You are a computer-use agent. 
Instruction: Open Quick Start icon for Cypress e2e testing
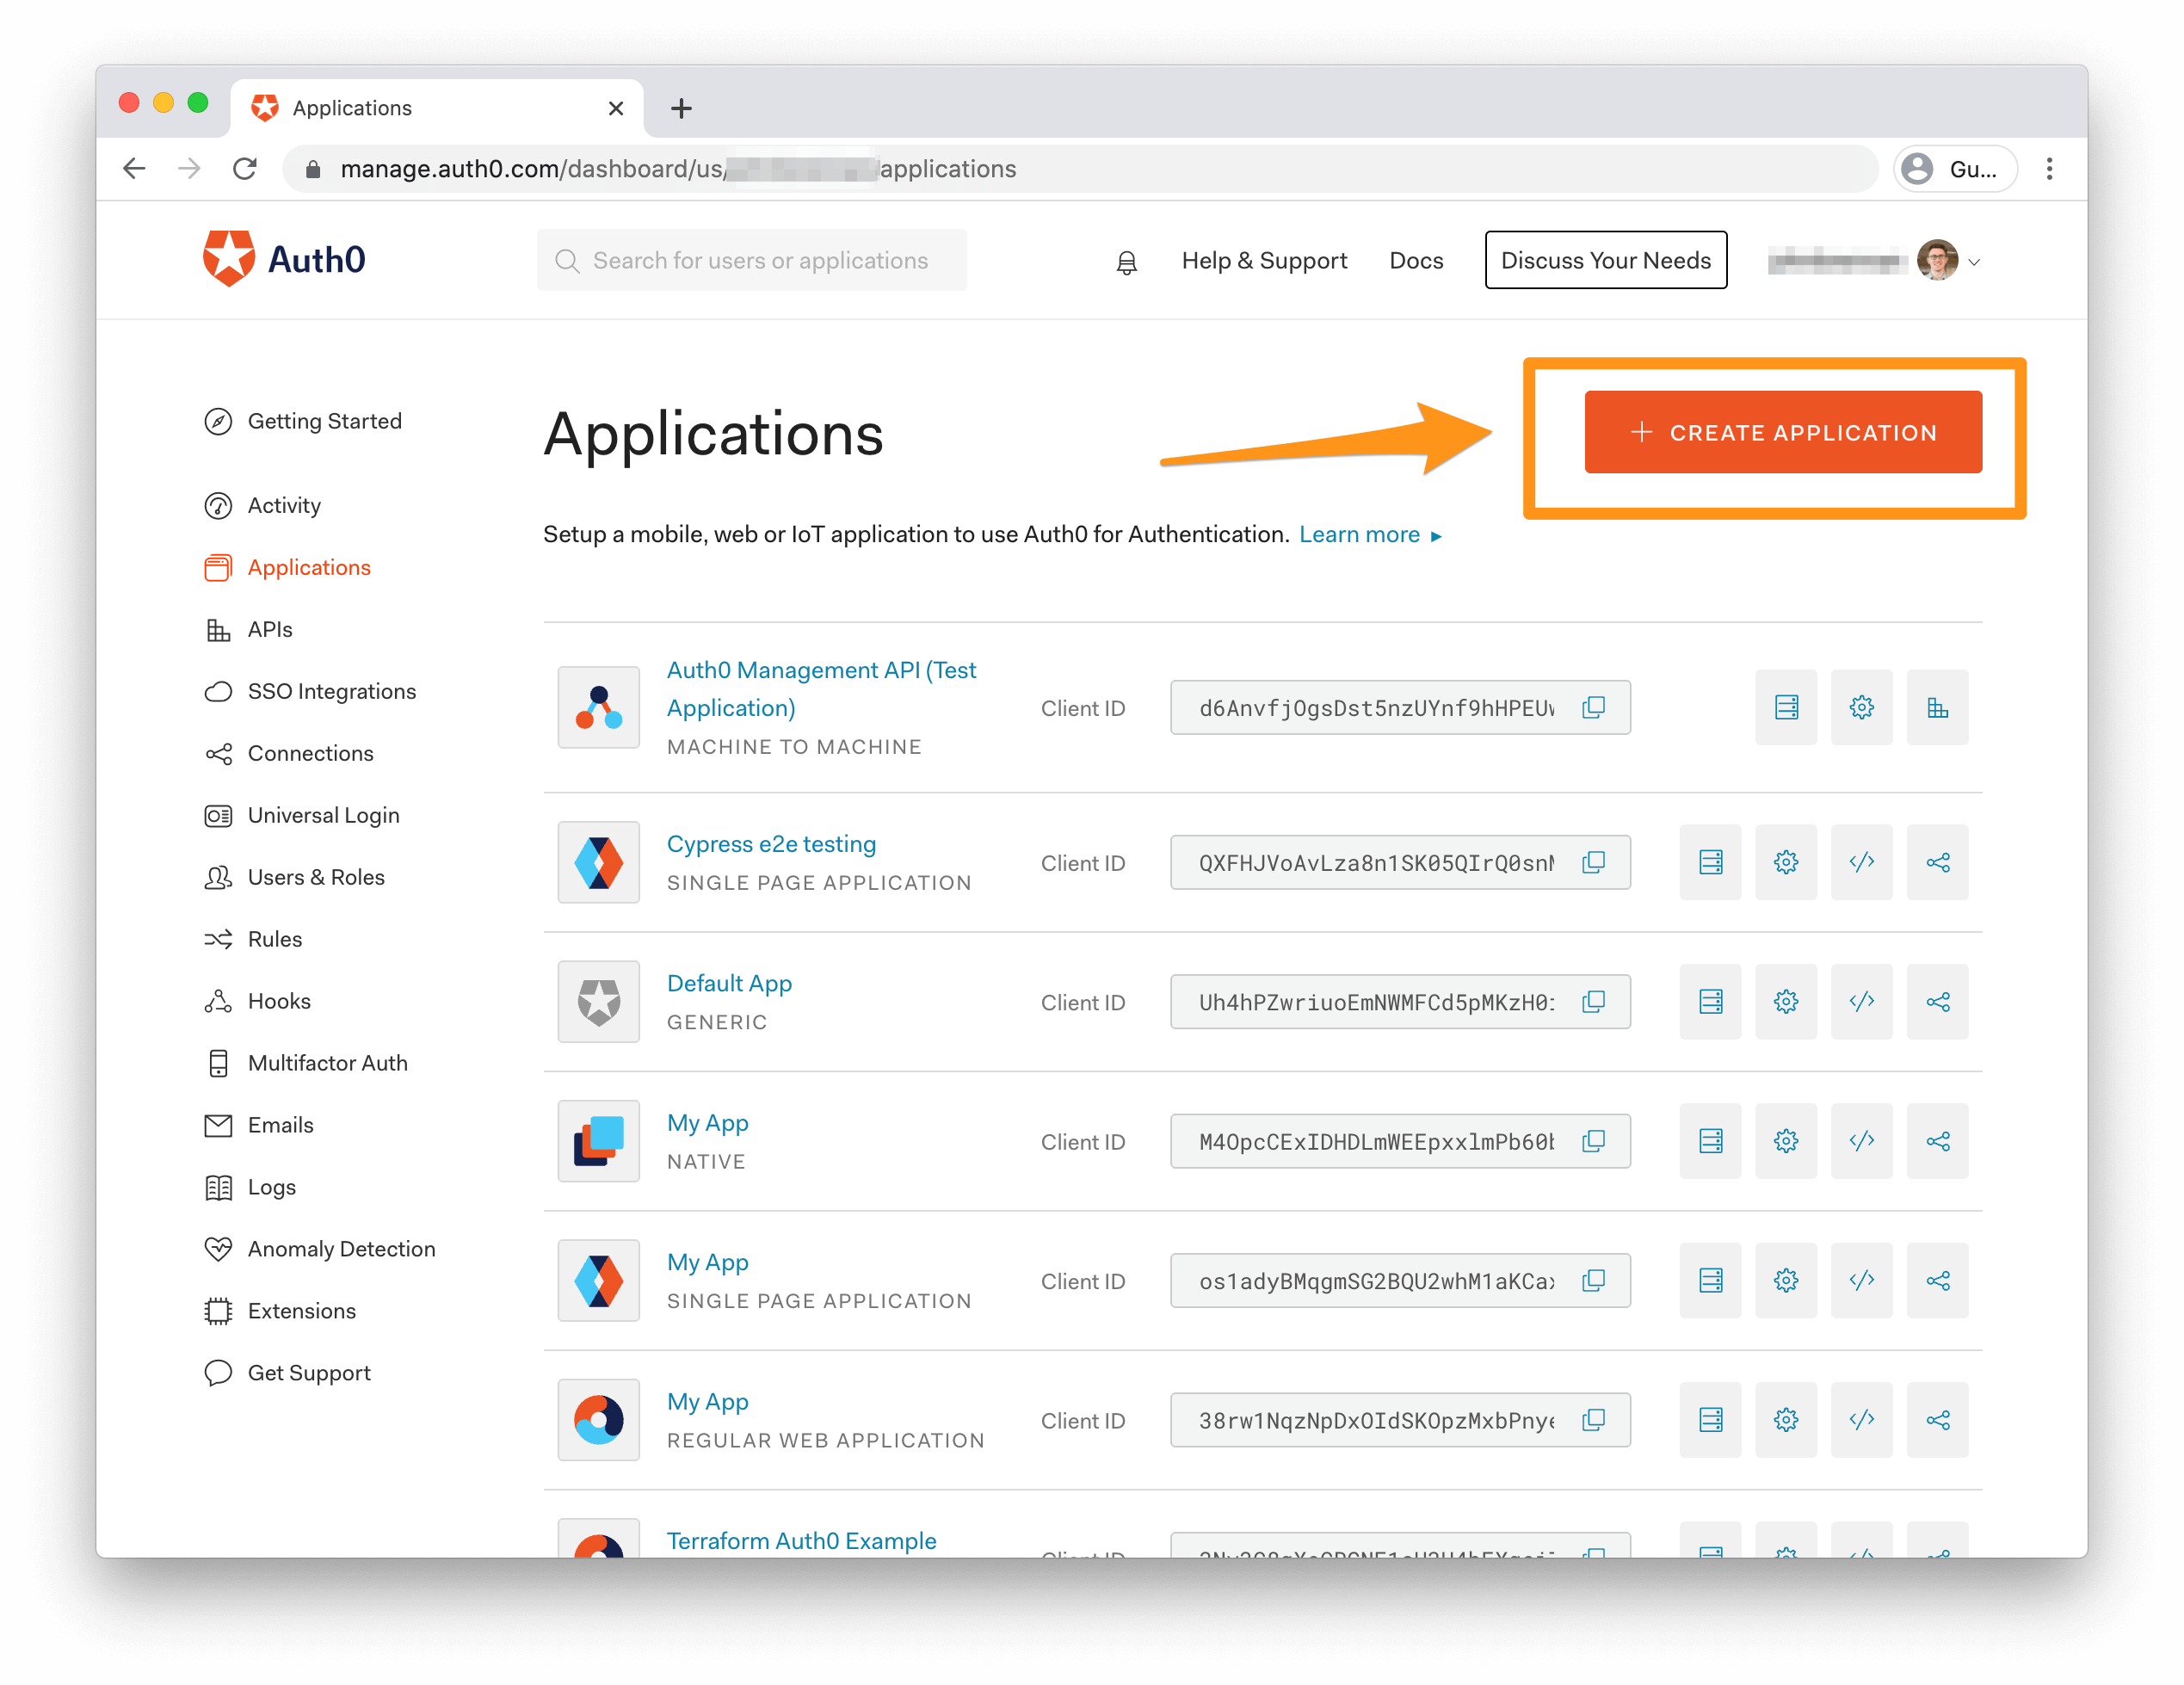point(1710,862)
